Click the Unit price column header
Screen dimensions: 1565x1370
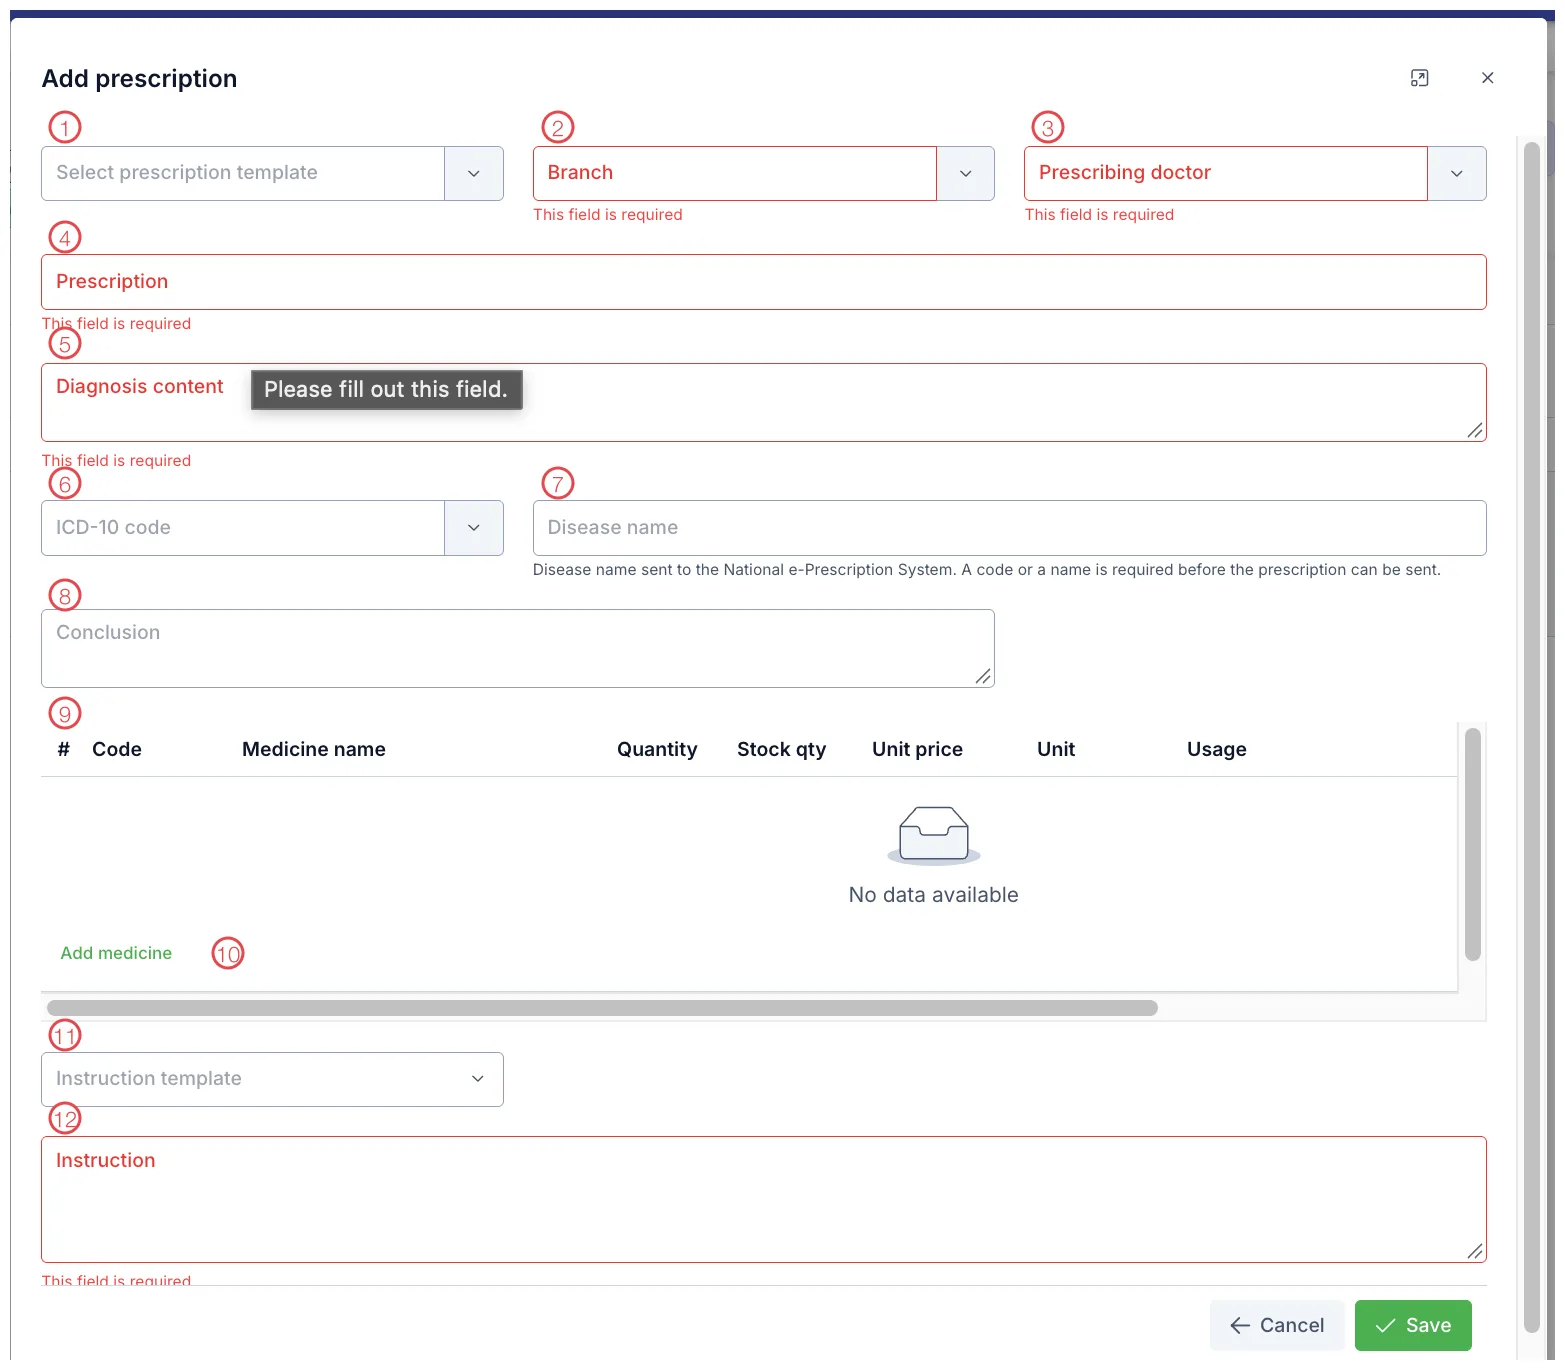tap(917, 749)
